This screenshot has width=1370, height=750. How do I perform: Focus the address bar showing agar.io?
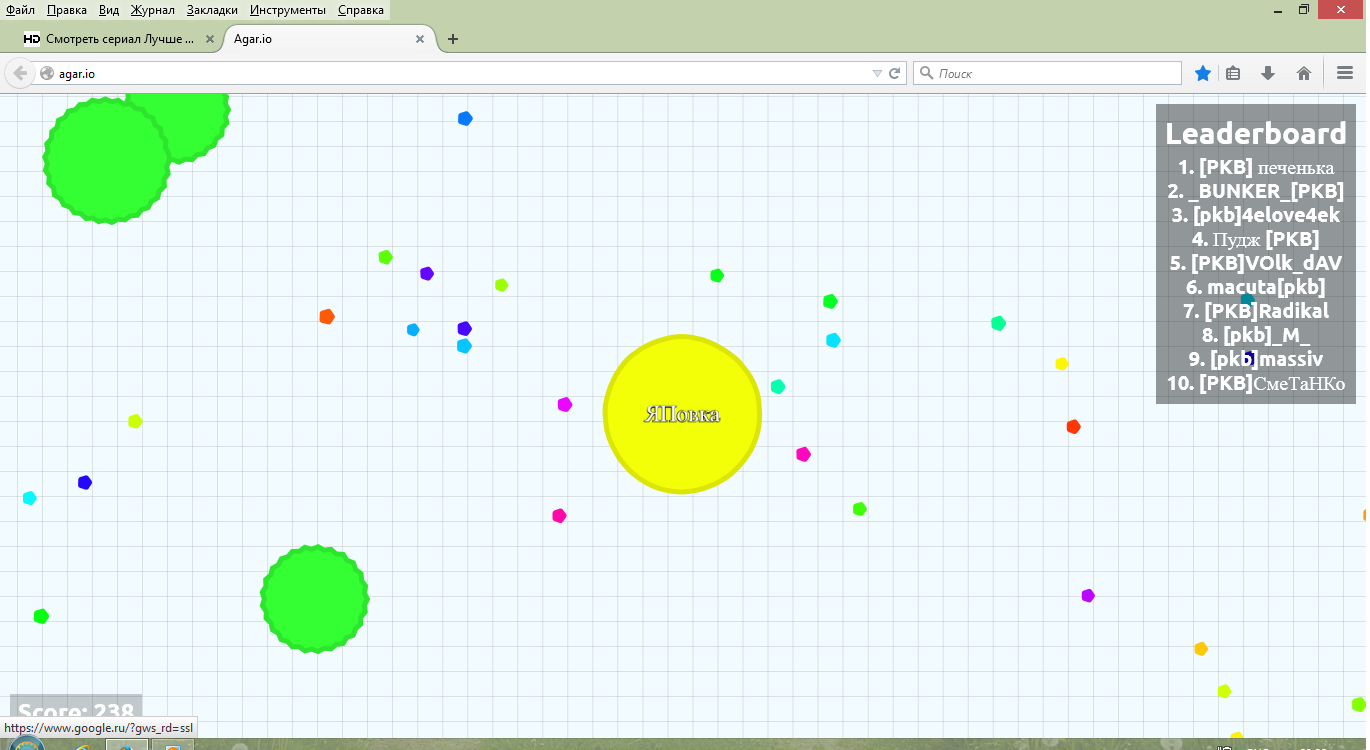[x=460, y=73]
